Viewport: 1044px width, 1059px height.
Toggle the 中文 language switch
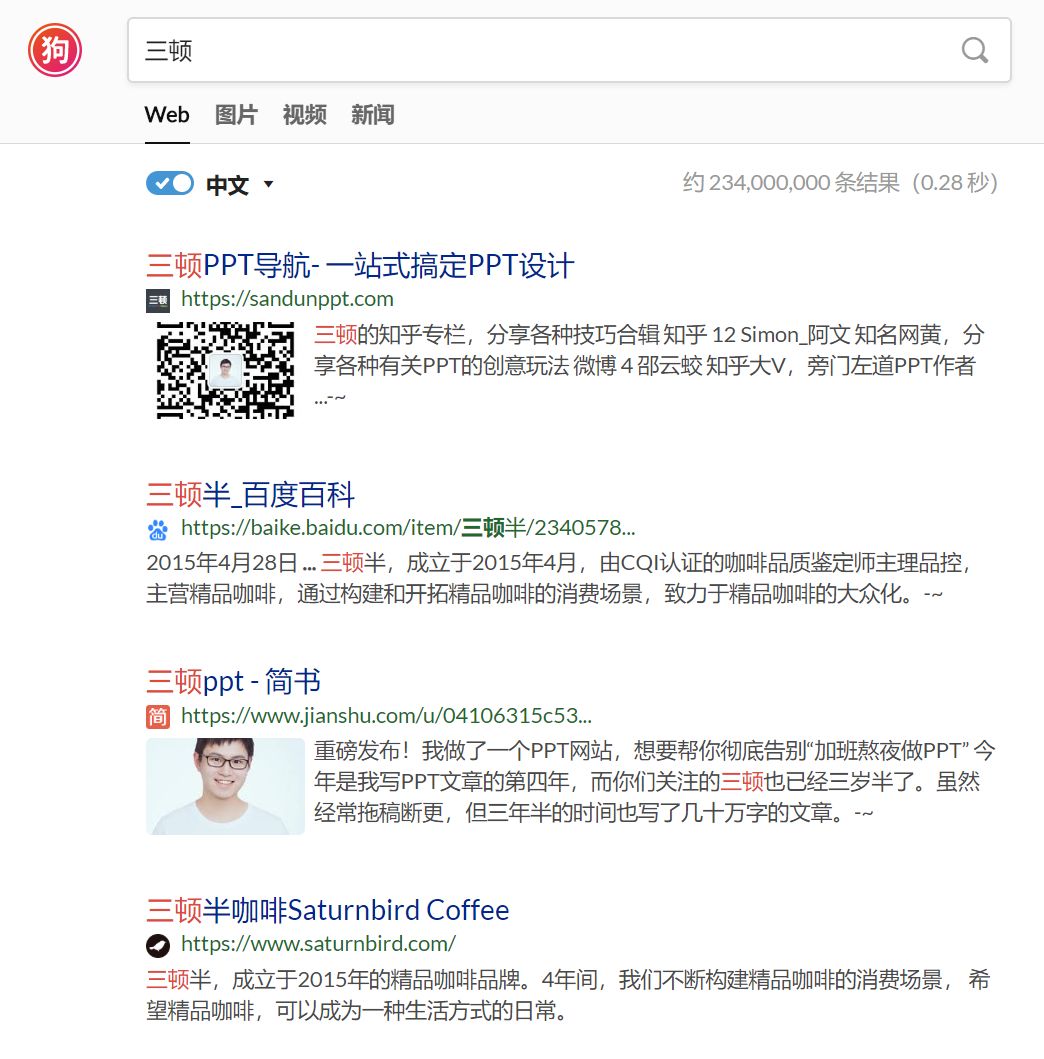(x=170, y=183)
